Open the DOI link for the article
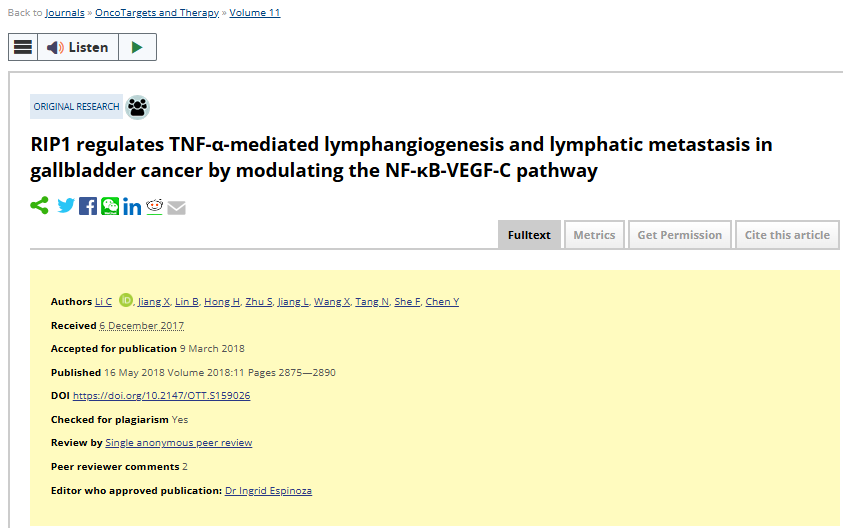 click(x=161, y=396)
